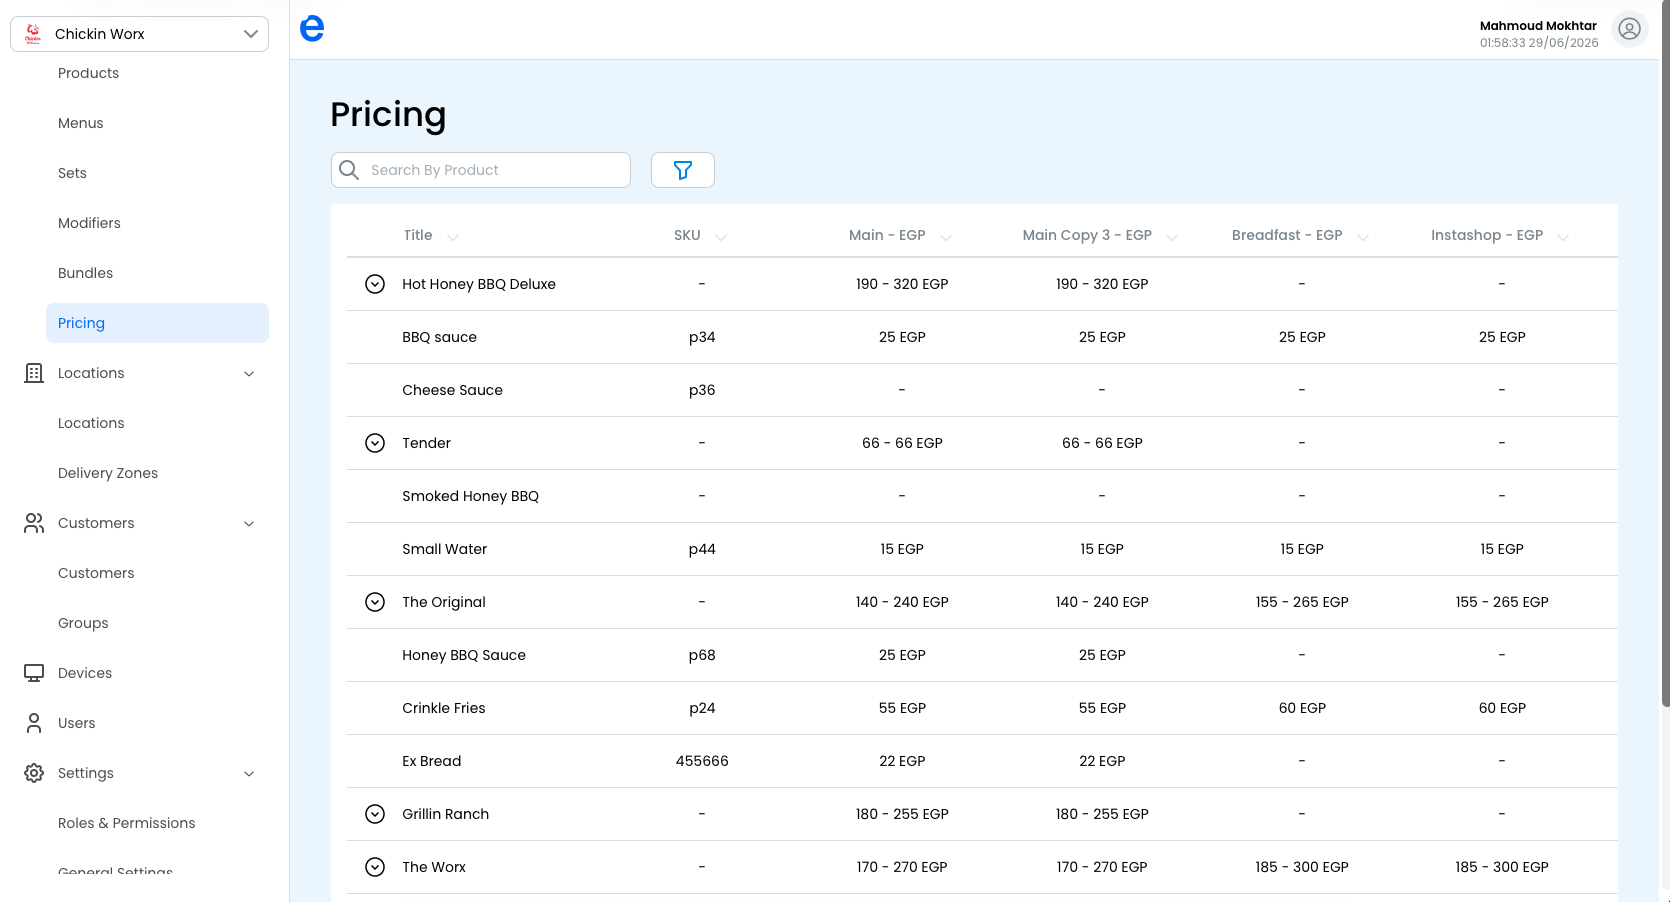The width and height of the screenshot is (1670, 902).
Task: Open the user profile avatar icon
Action: coord(1629,29)
